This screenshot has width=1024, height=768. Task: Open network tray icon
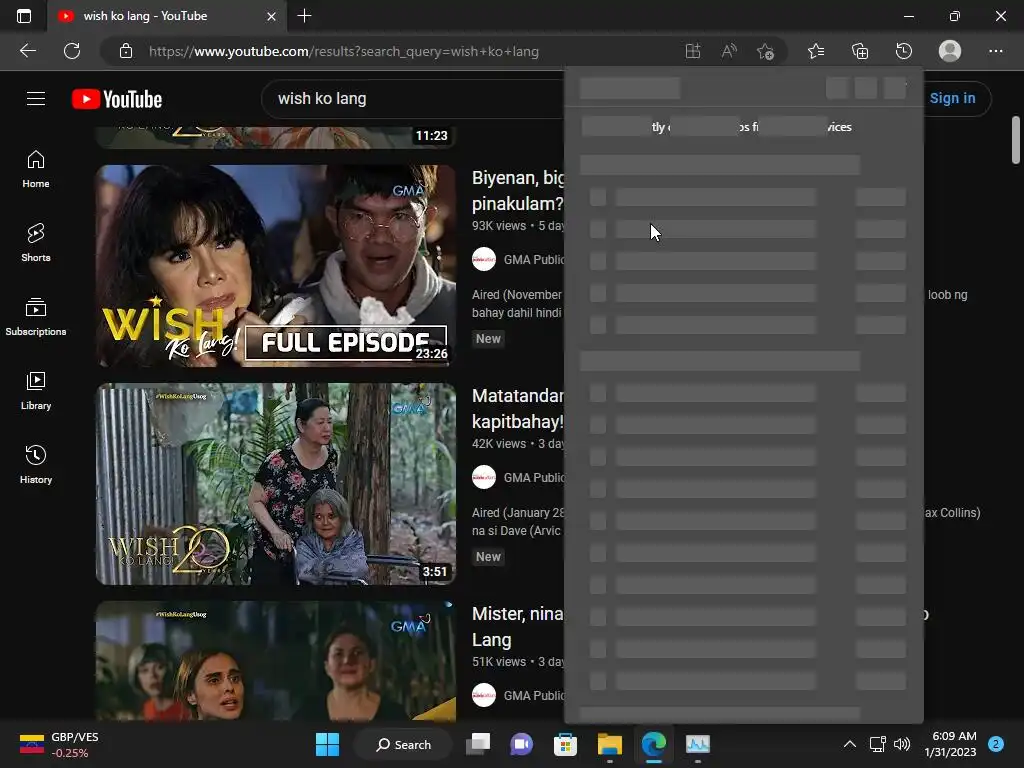[877, 744]
